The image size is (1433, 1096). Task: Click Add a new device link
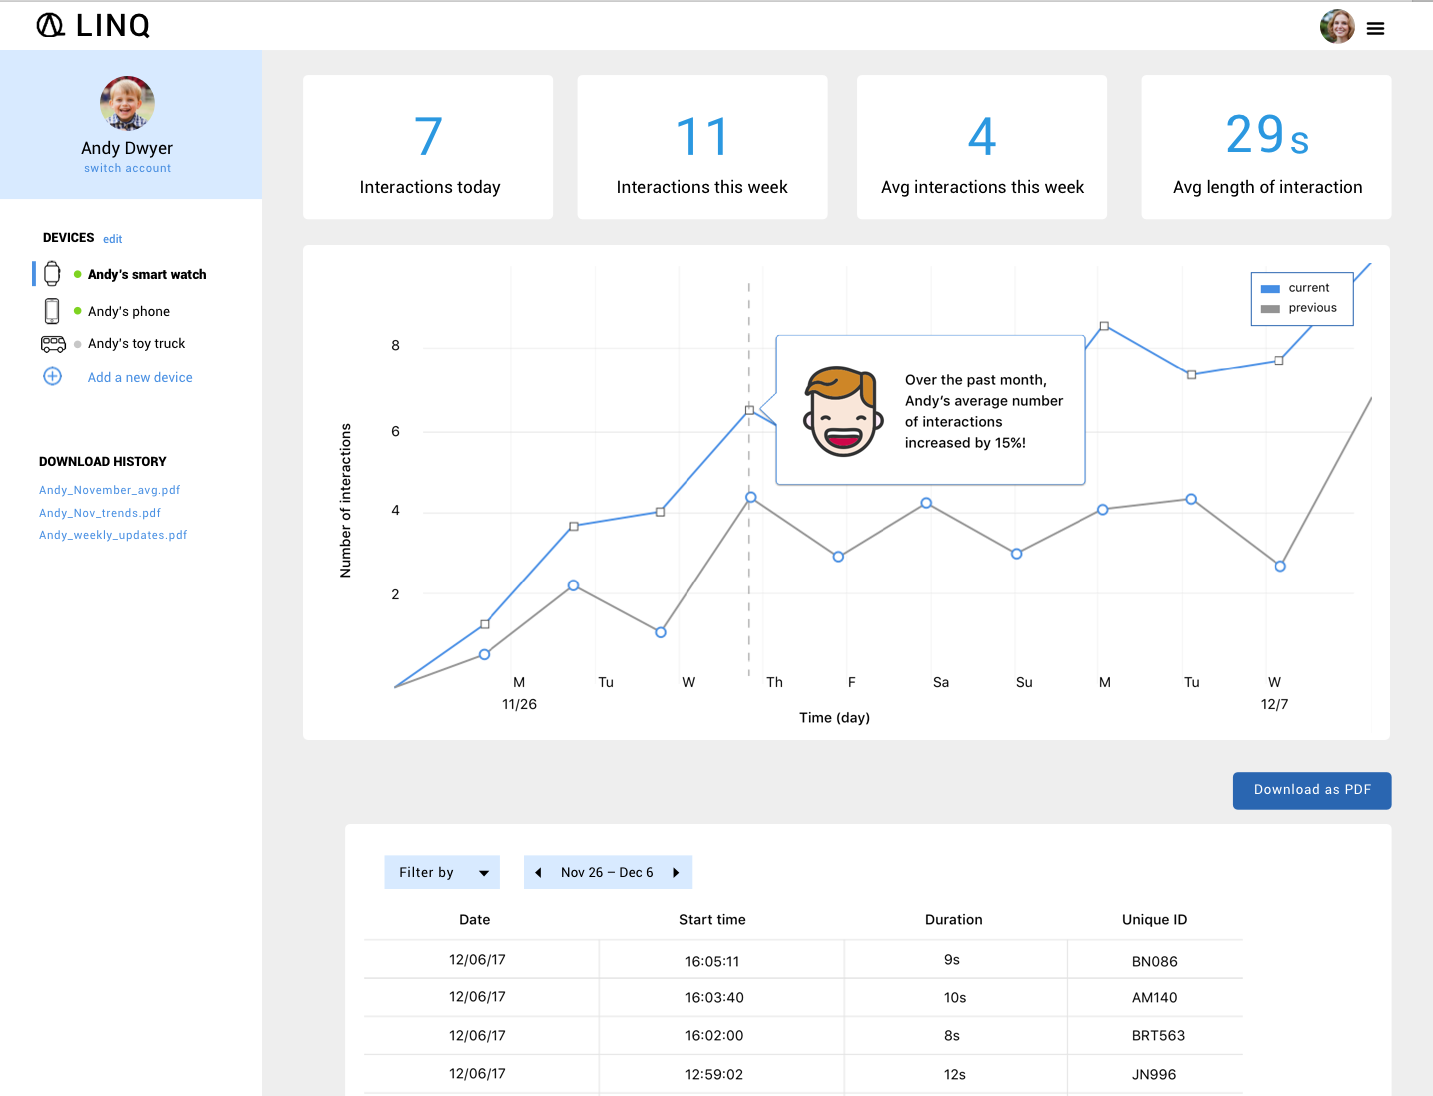140,377
